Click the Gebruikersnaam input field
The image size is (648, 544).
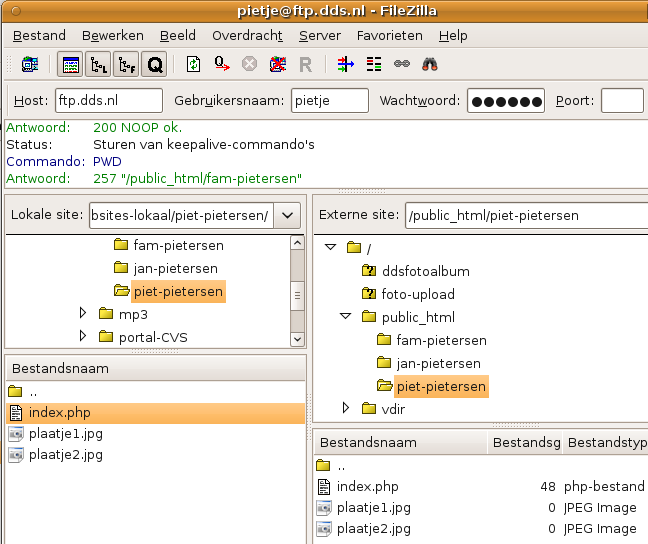pyautogui.click(x=330, y=100)
